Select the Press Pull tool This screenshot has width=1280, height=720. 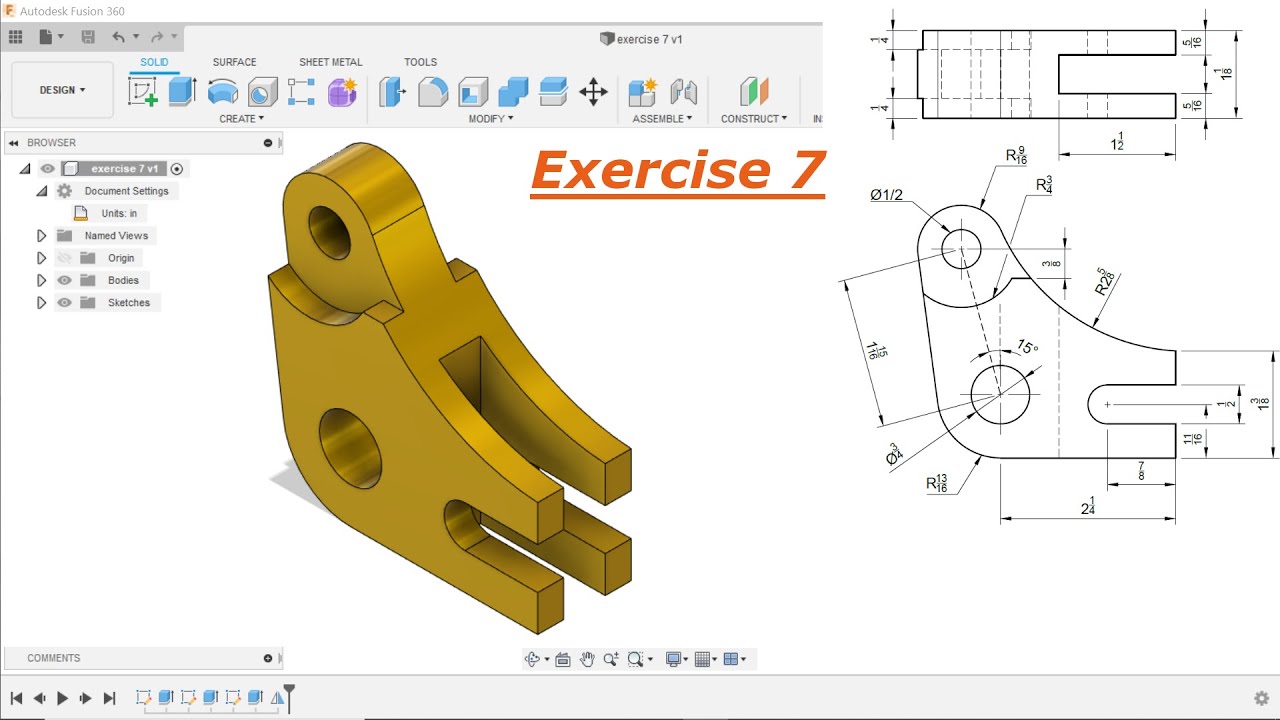click(x=393, y=92)
